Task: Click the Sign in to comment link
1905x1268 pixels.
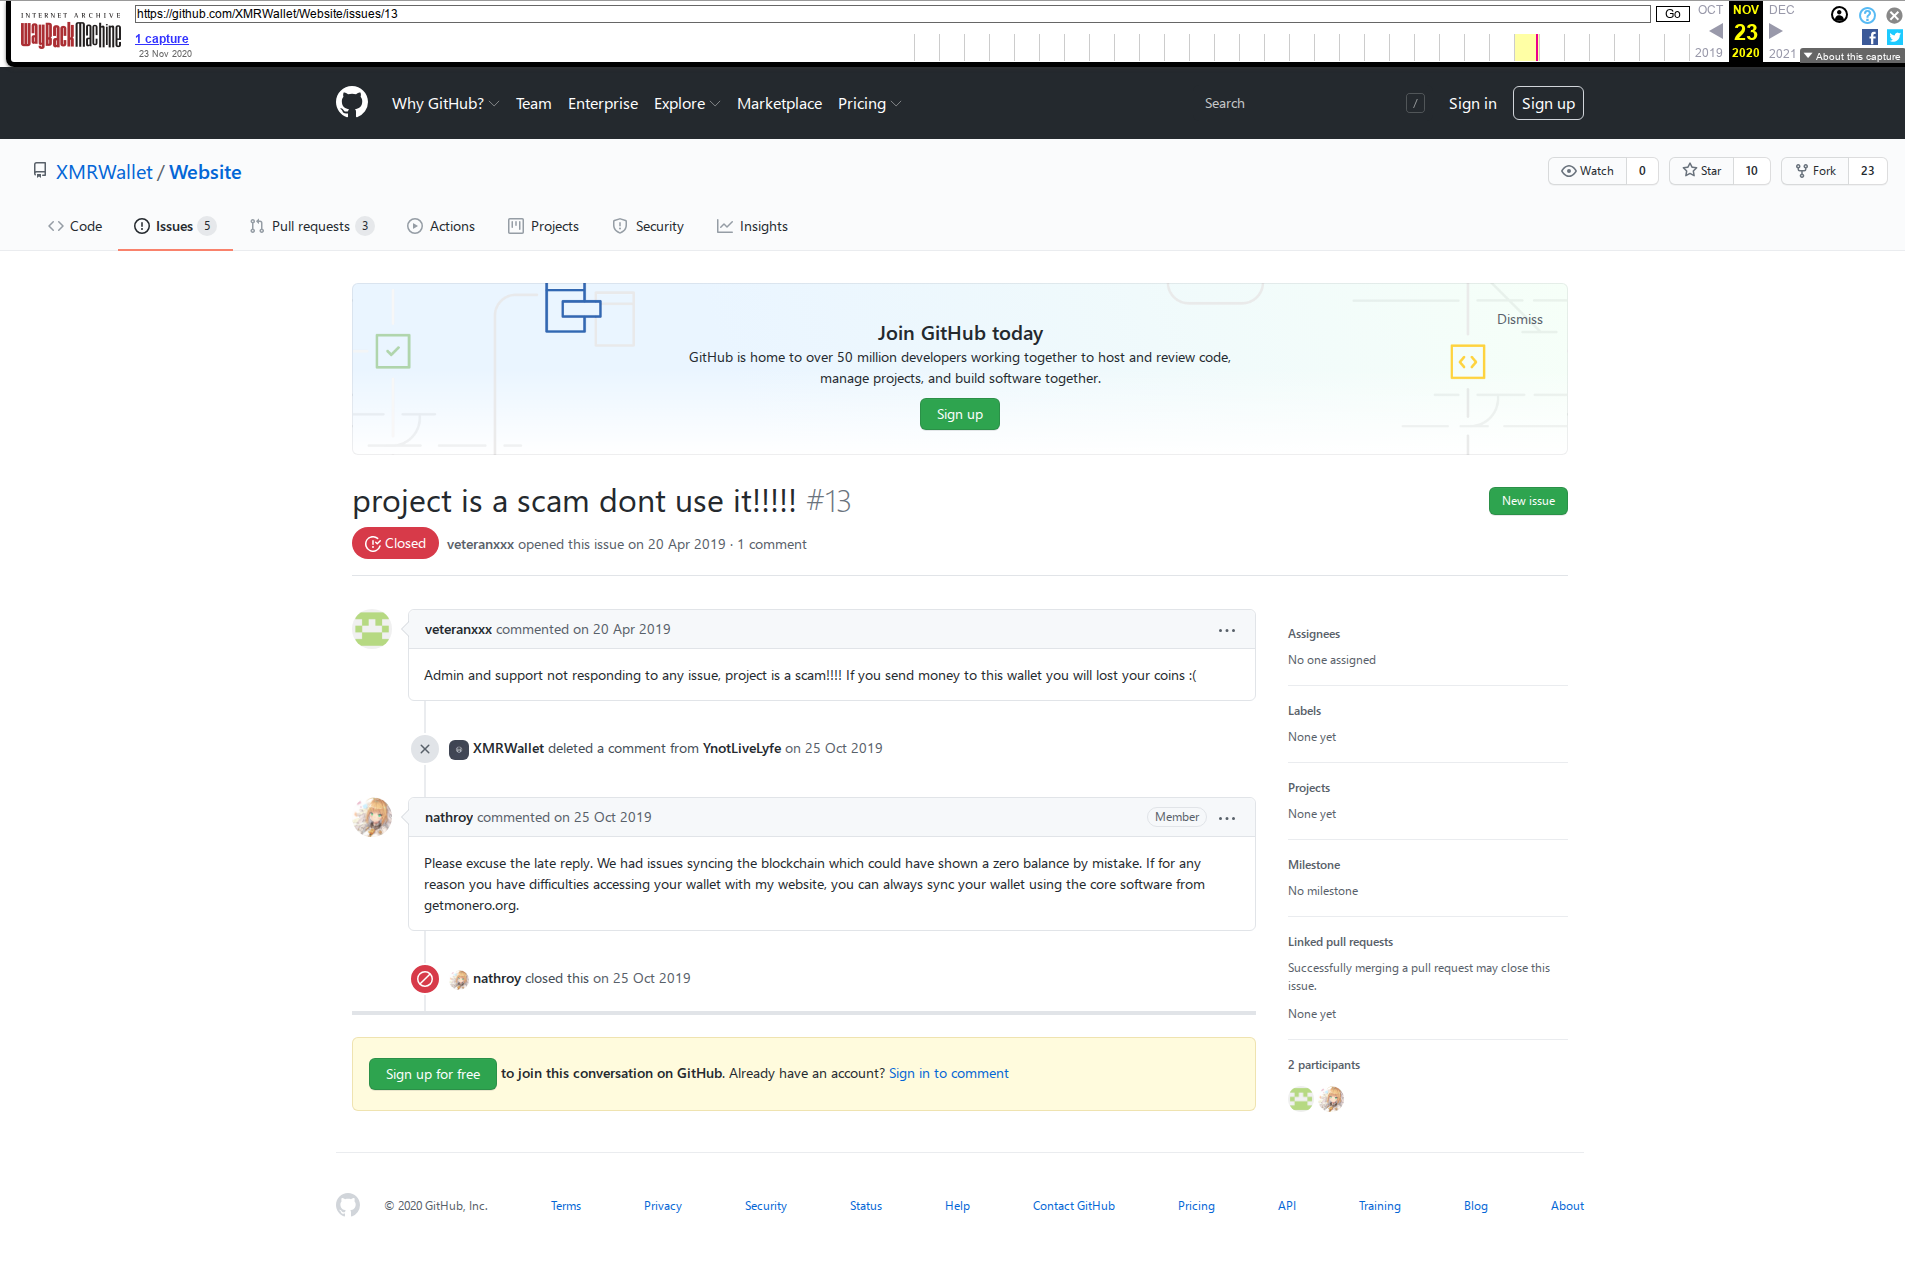Action: (x=948, y=1073)
